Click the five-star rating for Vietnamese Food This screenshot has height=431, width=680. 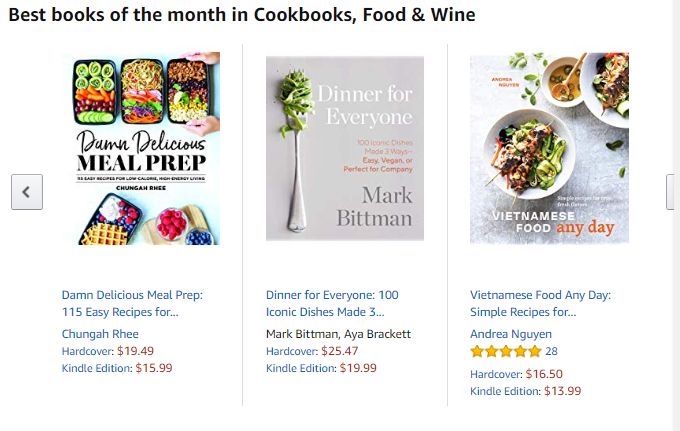click(x=506, y=352)
